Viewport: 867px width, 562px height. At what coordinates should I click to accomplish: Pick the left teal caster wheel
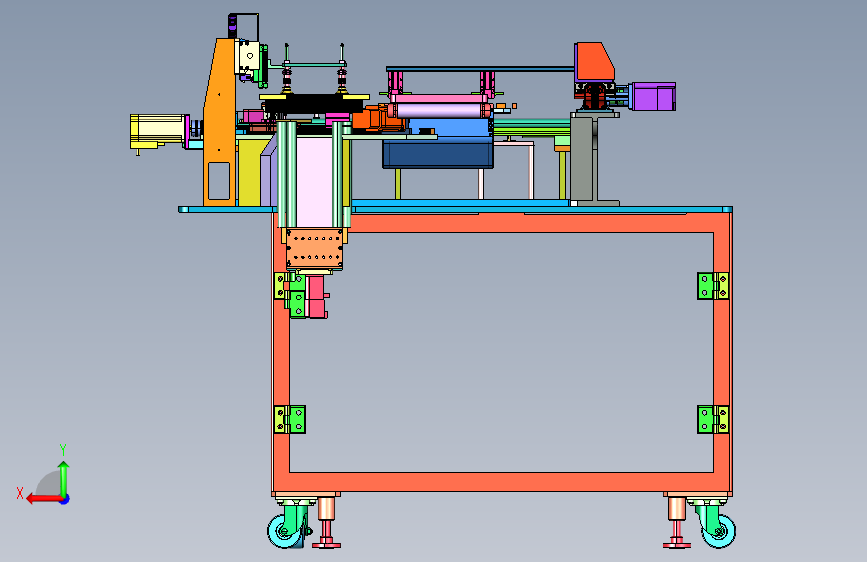coord(286,530)
